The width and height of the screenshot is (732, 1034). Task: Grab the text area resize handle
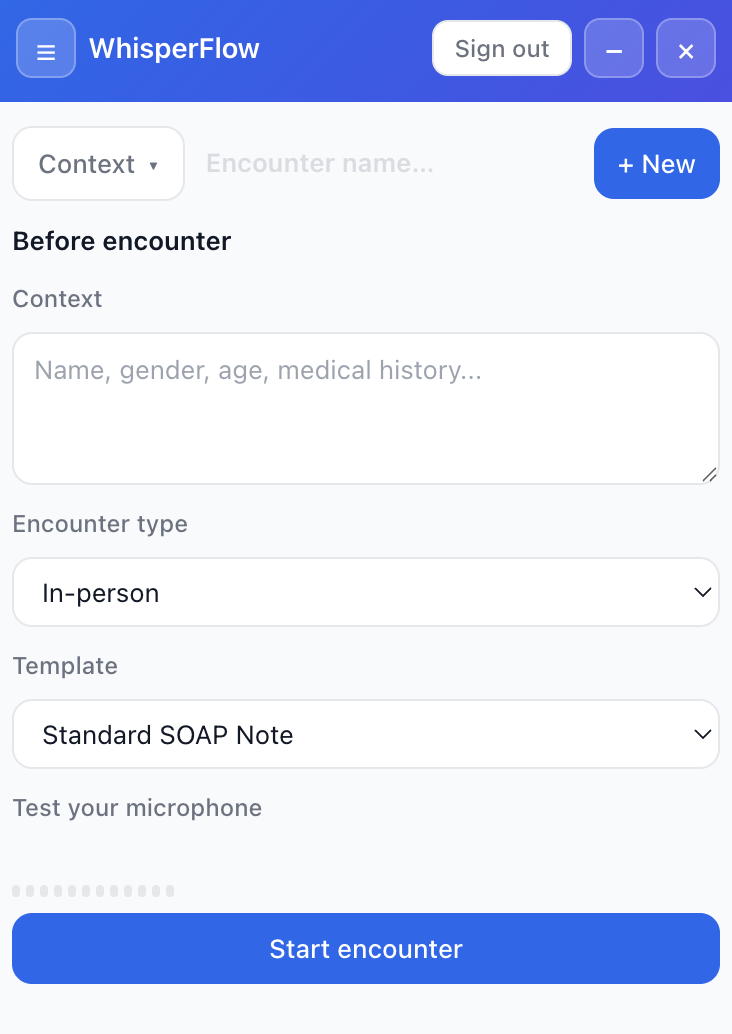[709, 475]
